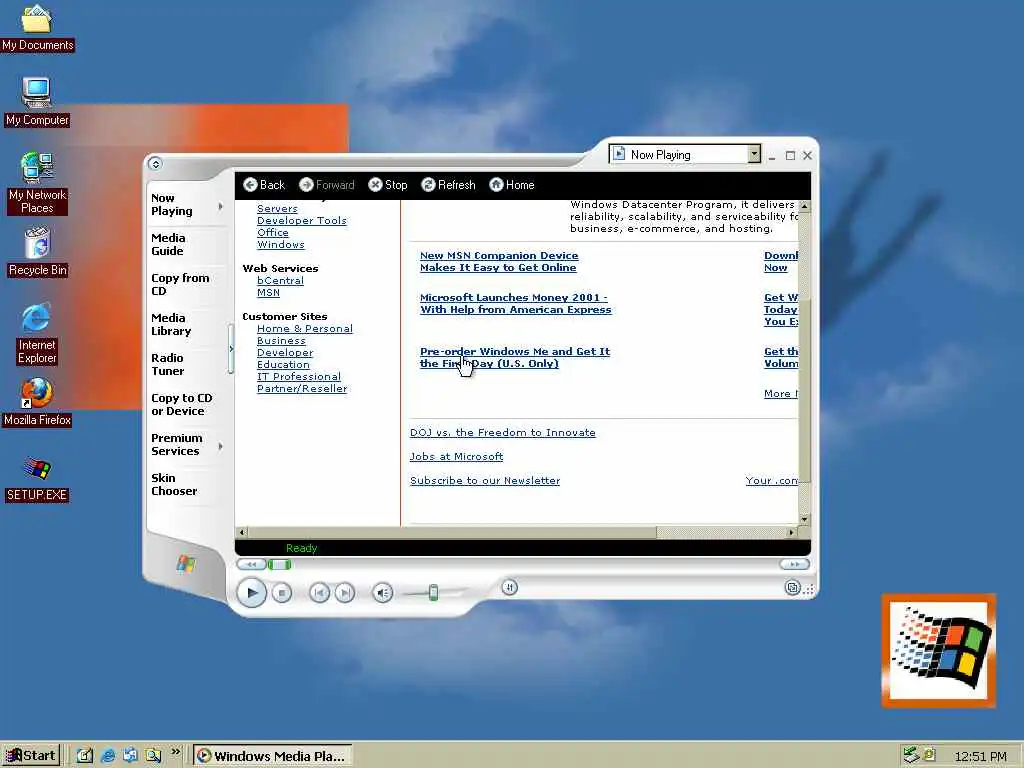This screenshot has width=1024, height=768.
Task: Expand Now Playing submenu arrow
Action: [221, 206]
